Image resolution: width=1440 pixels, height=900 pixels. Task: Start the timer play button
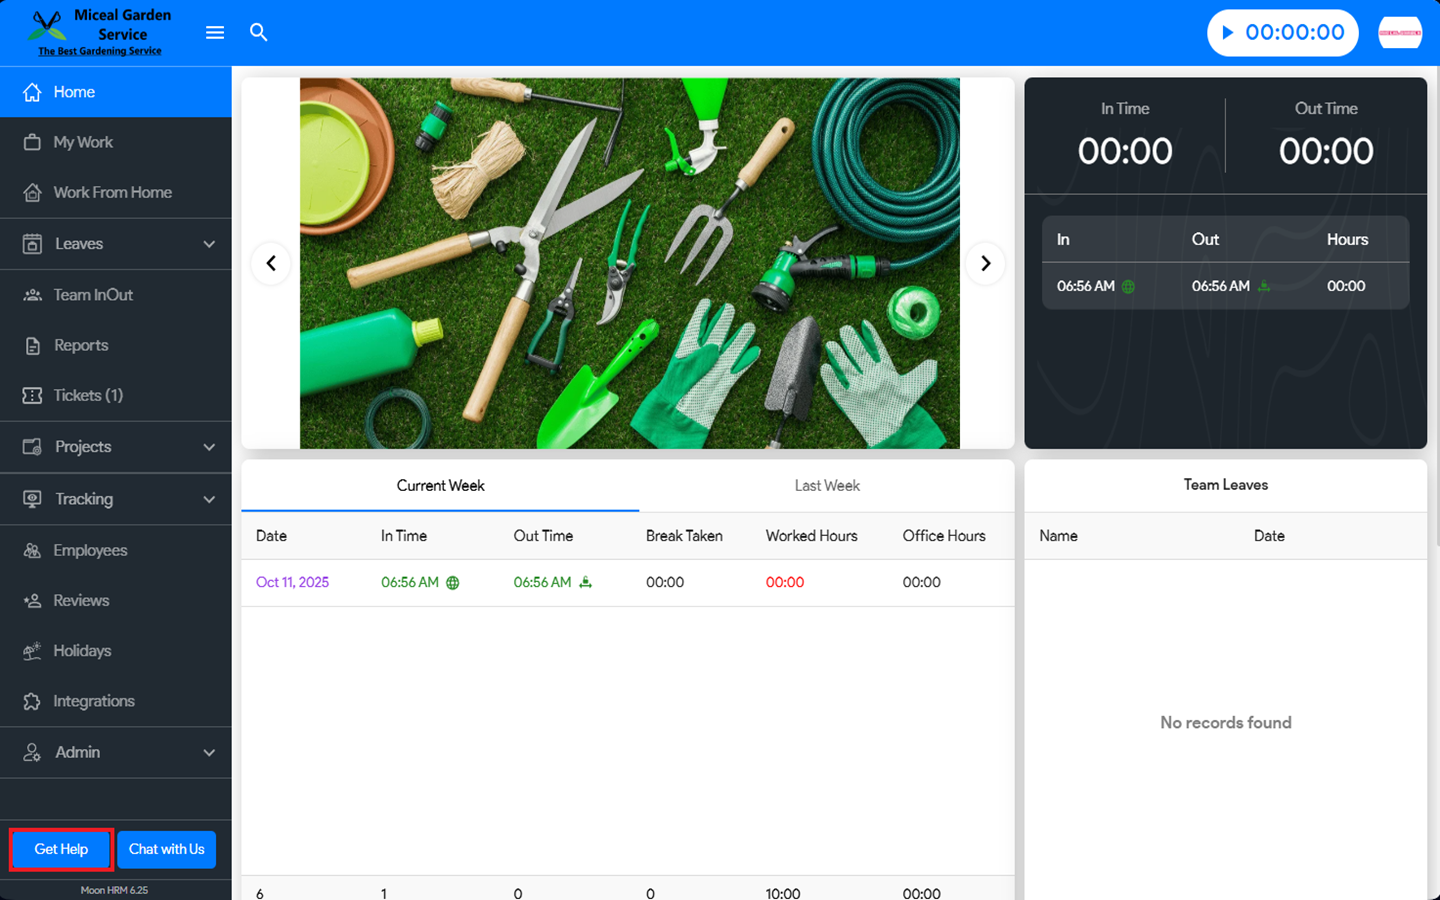click(1228, 33)
